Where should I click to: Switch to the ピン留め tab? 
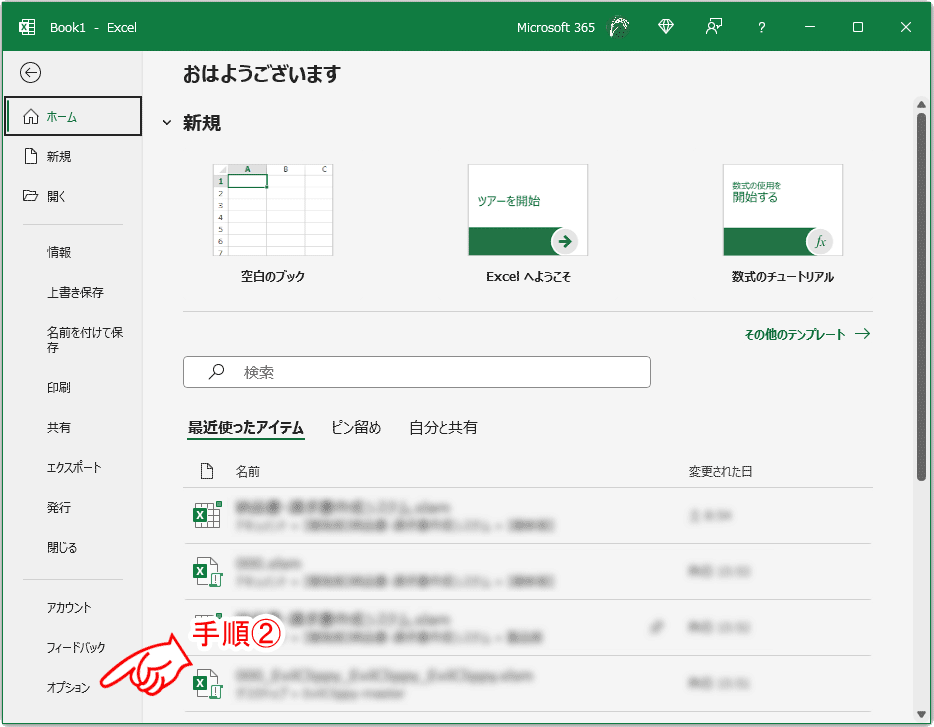pos(356,427)
